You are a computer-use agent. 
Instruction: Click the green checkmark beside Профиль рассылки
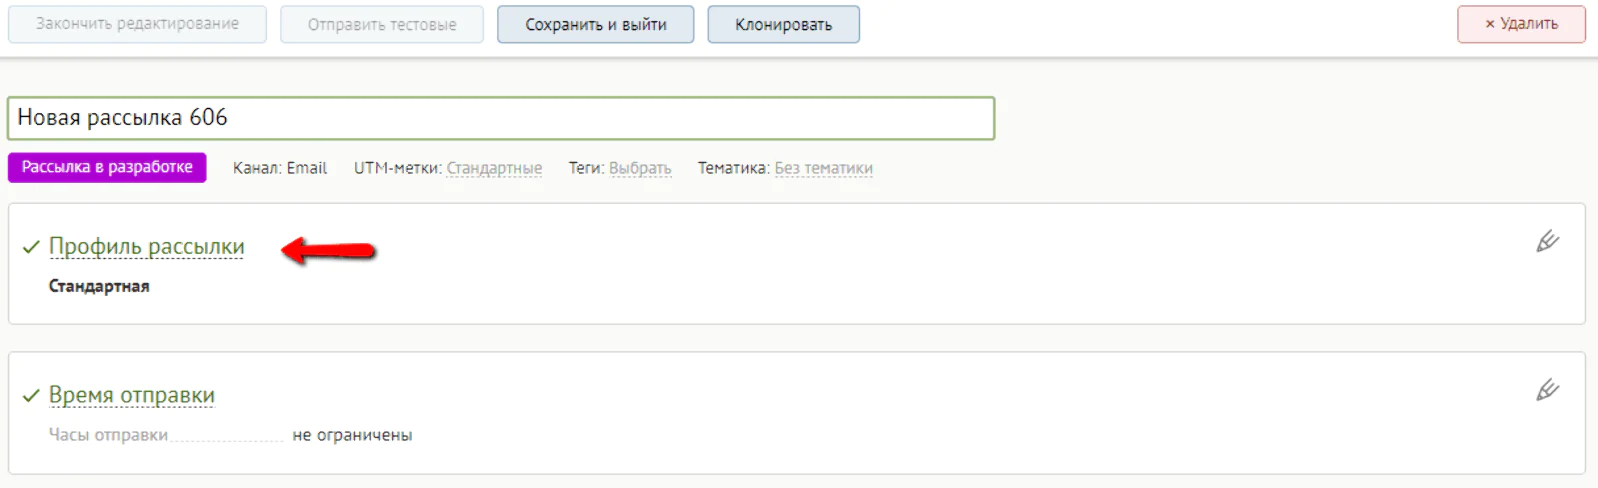[31, 247]
